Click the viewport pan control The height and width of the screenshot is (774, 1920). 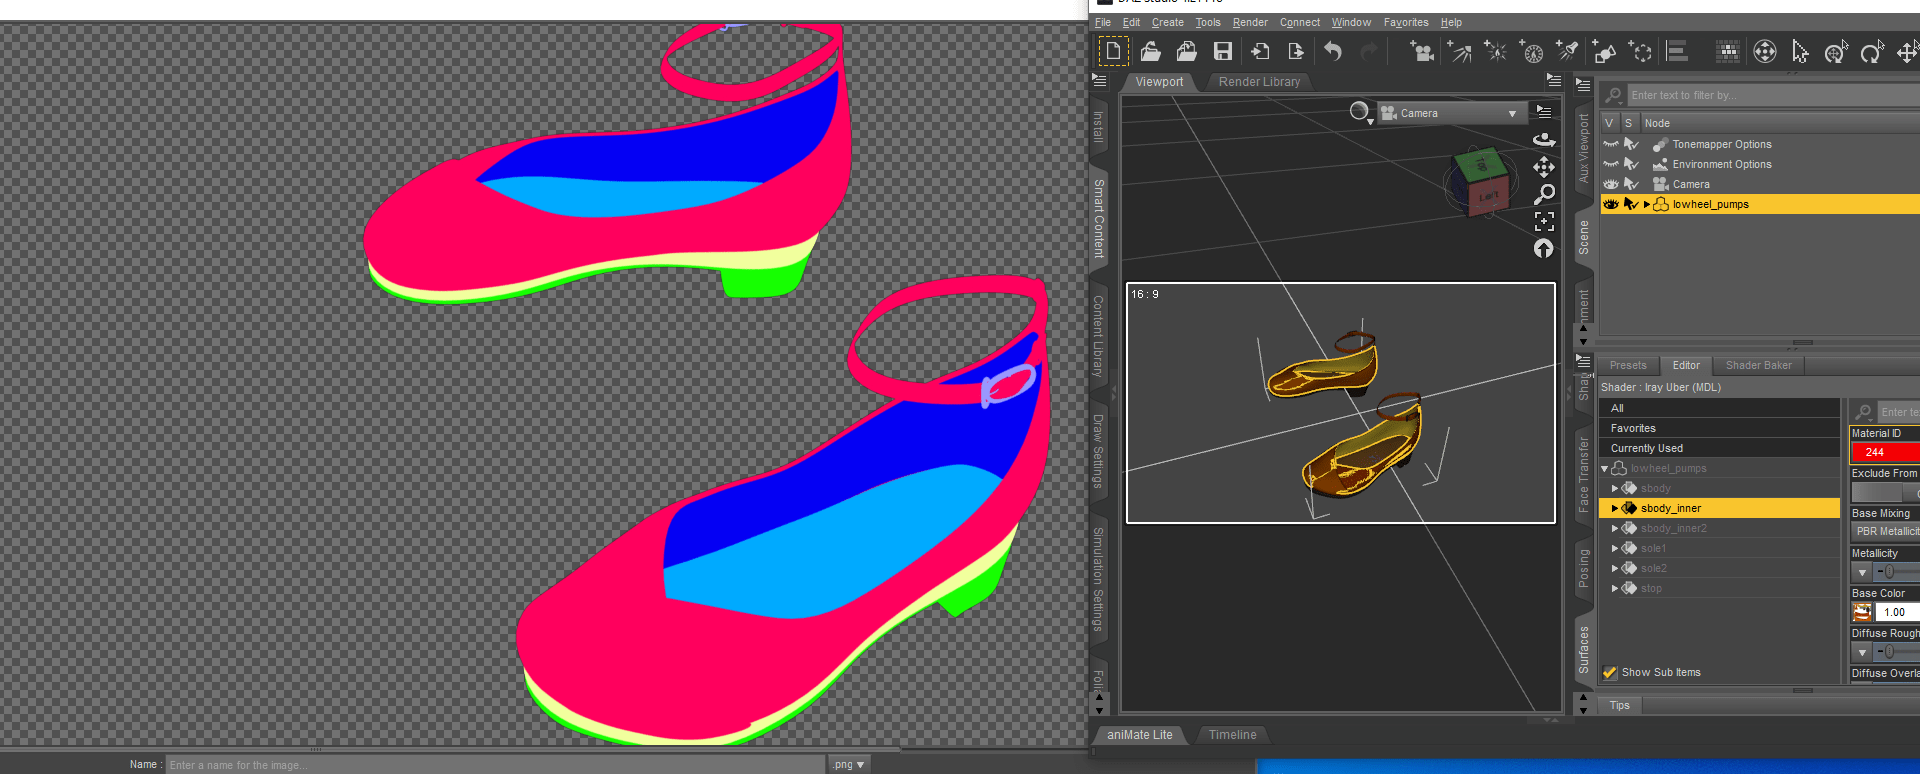pos(1544,166)
